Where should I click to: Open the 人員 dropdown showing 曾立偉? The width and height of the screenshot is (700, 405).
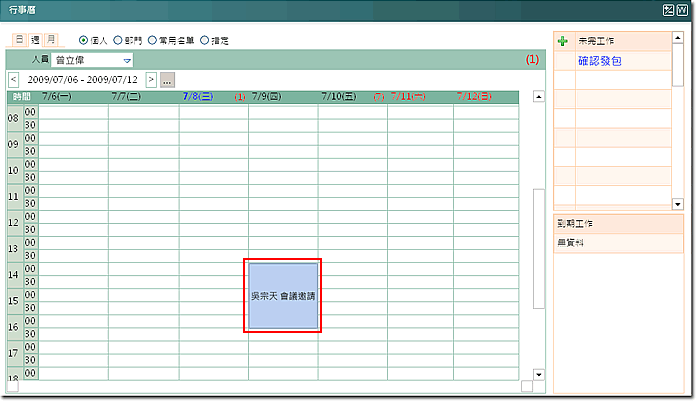[93, 60]
